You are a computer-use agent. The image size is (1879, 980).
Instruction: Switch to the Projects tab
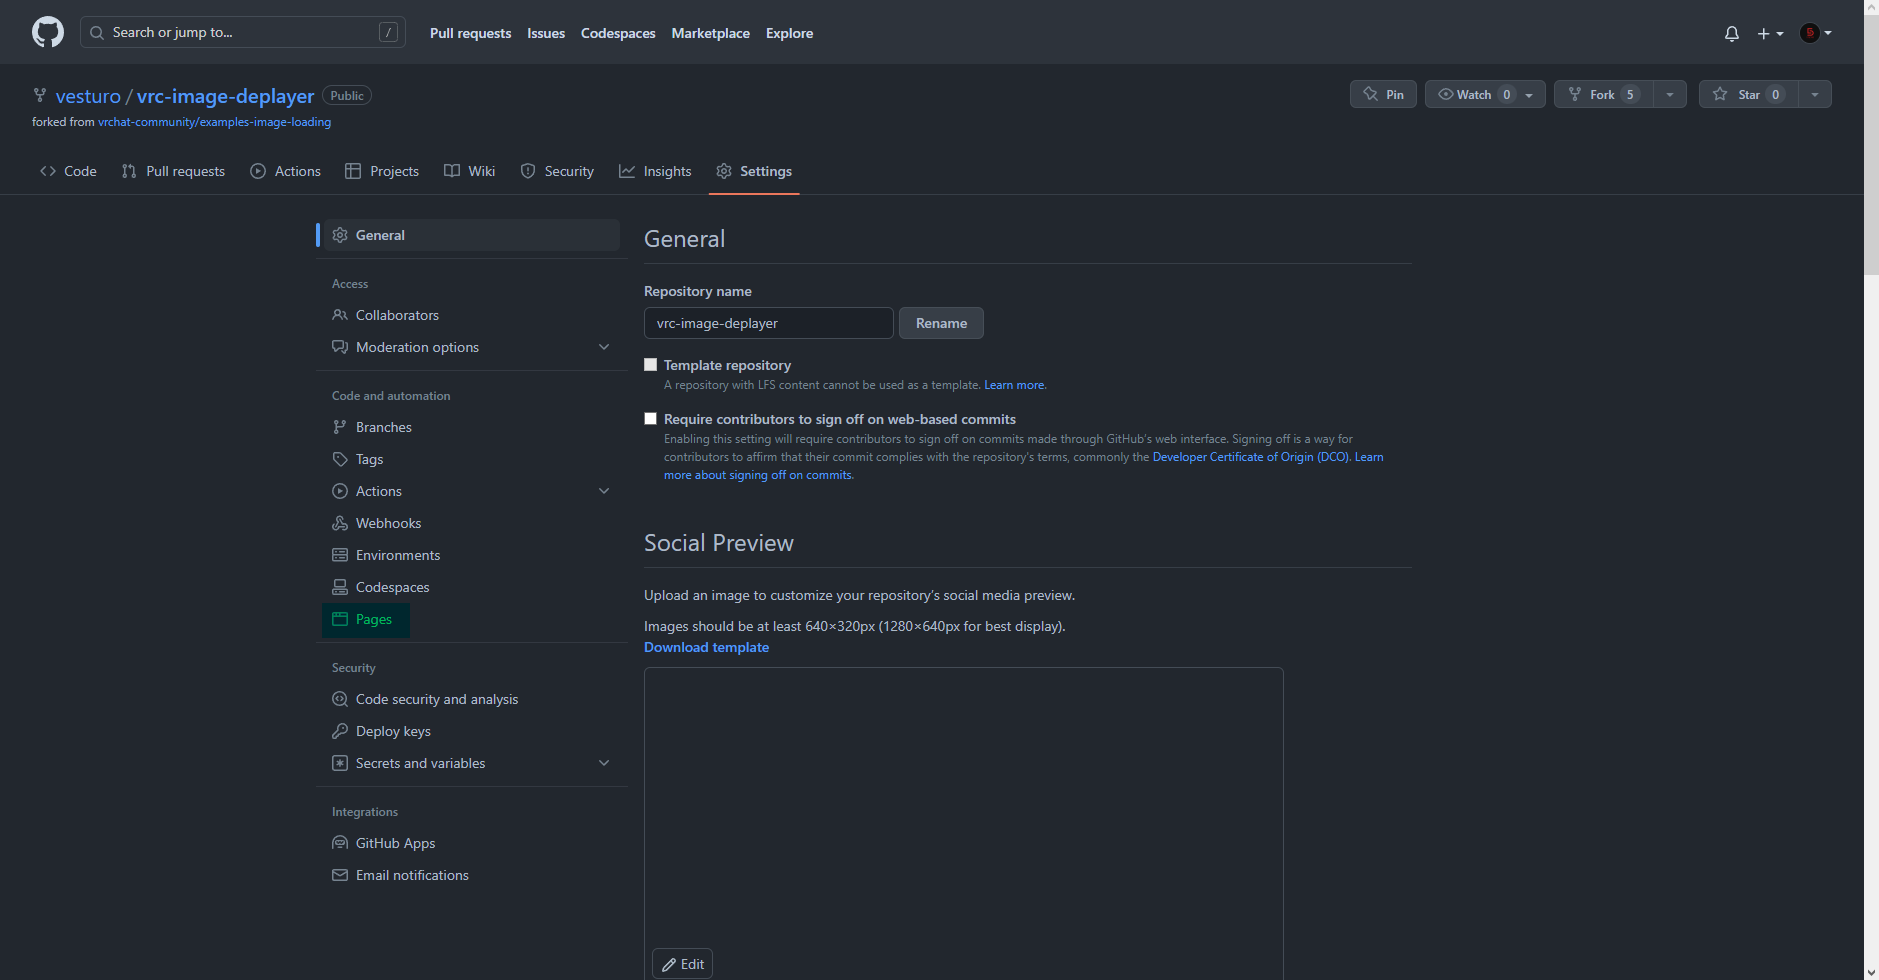382,171
